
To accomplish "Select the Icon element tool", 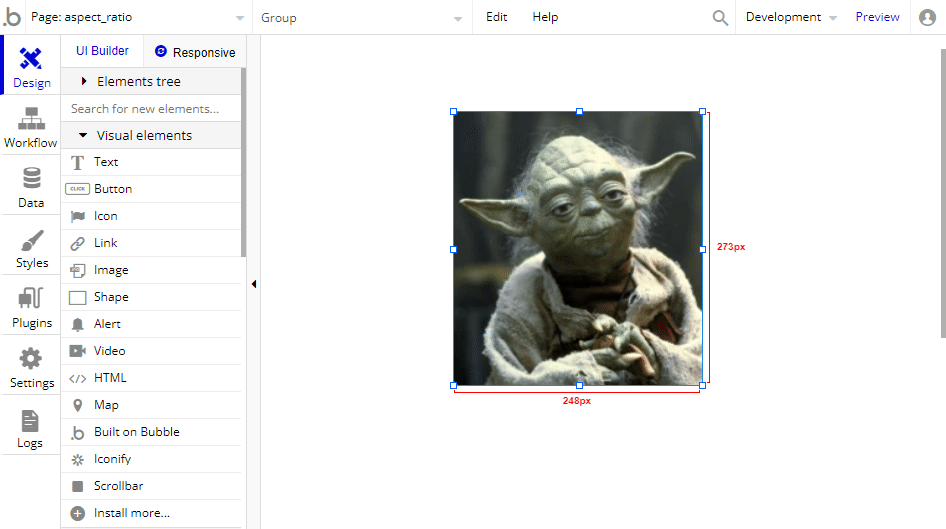I will coord(151,216).
